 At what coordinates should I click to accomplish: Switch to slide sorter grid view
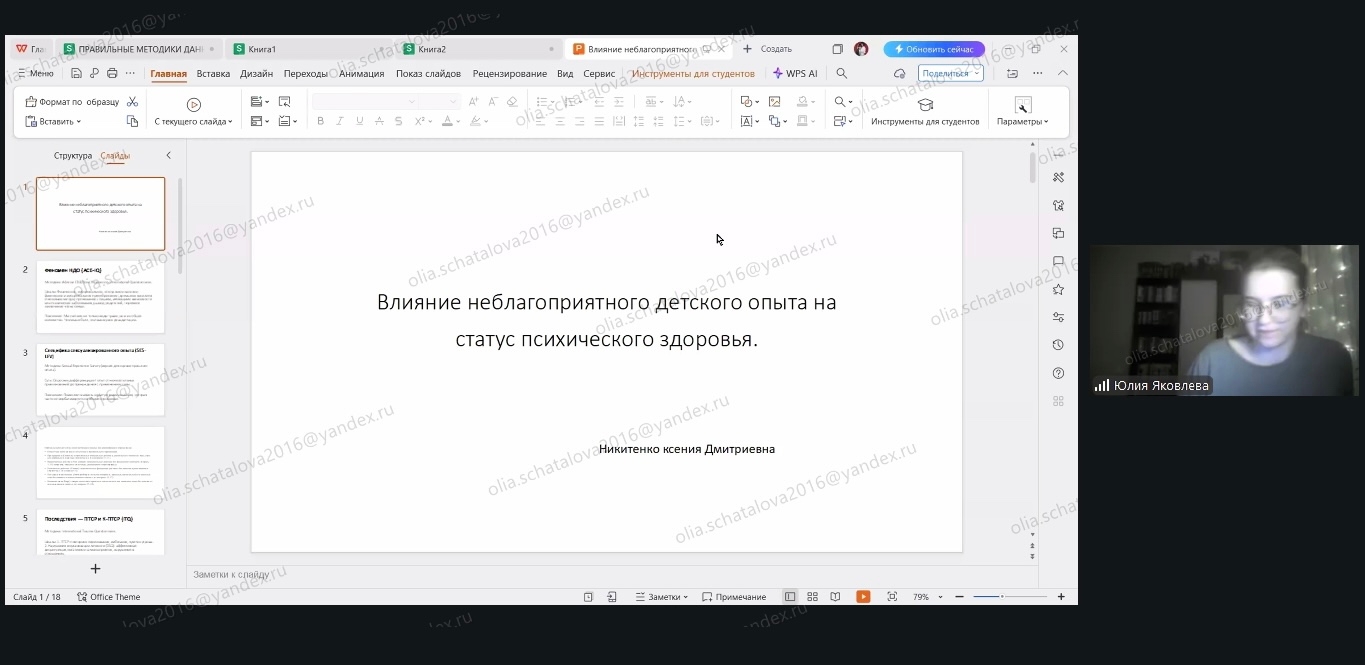click(x=812, y=597)
